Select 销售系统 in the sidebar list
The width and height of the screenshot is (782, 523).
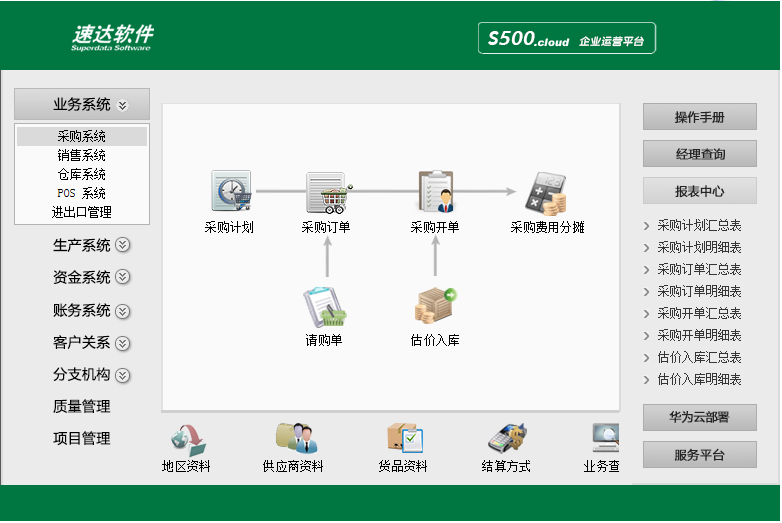point(82,156)
